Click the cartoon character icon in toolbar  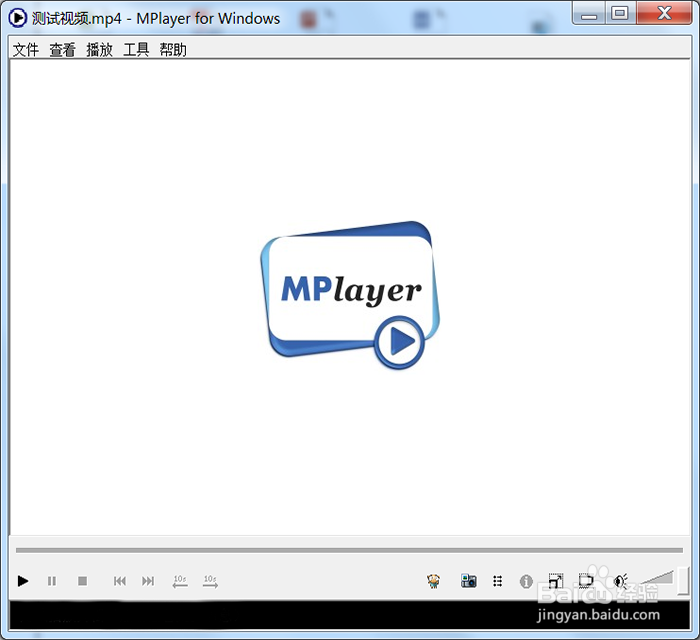click(x=433, y=581)
